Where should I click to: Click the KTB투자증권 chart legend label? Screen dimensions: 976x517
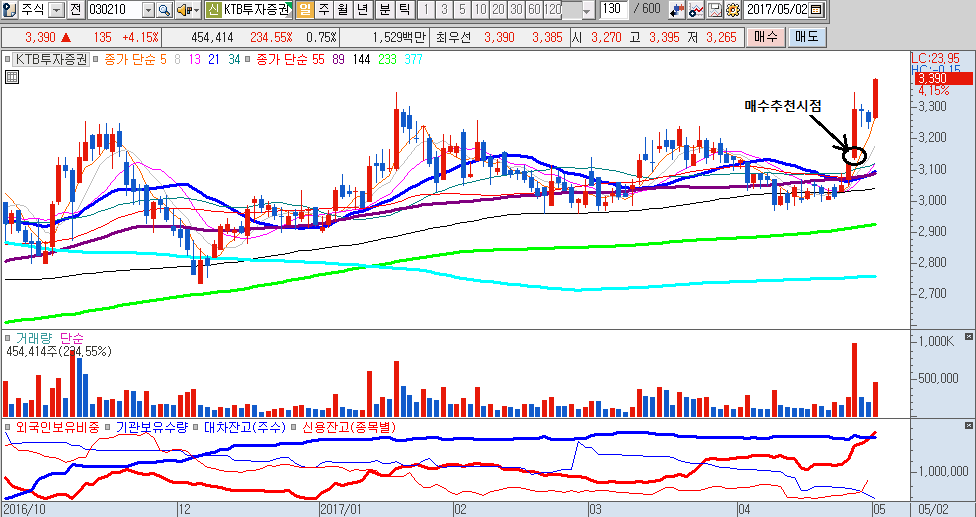(x=52, y=60)
